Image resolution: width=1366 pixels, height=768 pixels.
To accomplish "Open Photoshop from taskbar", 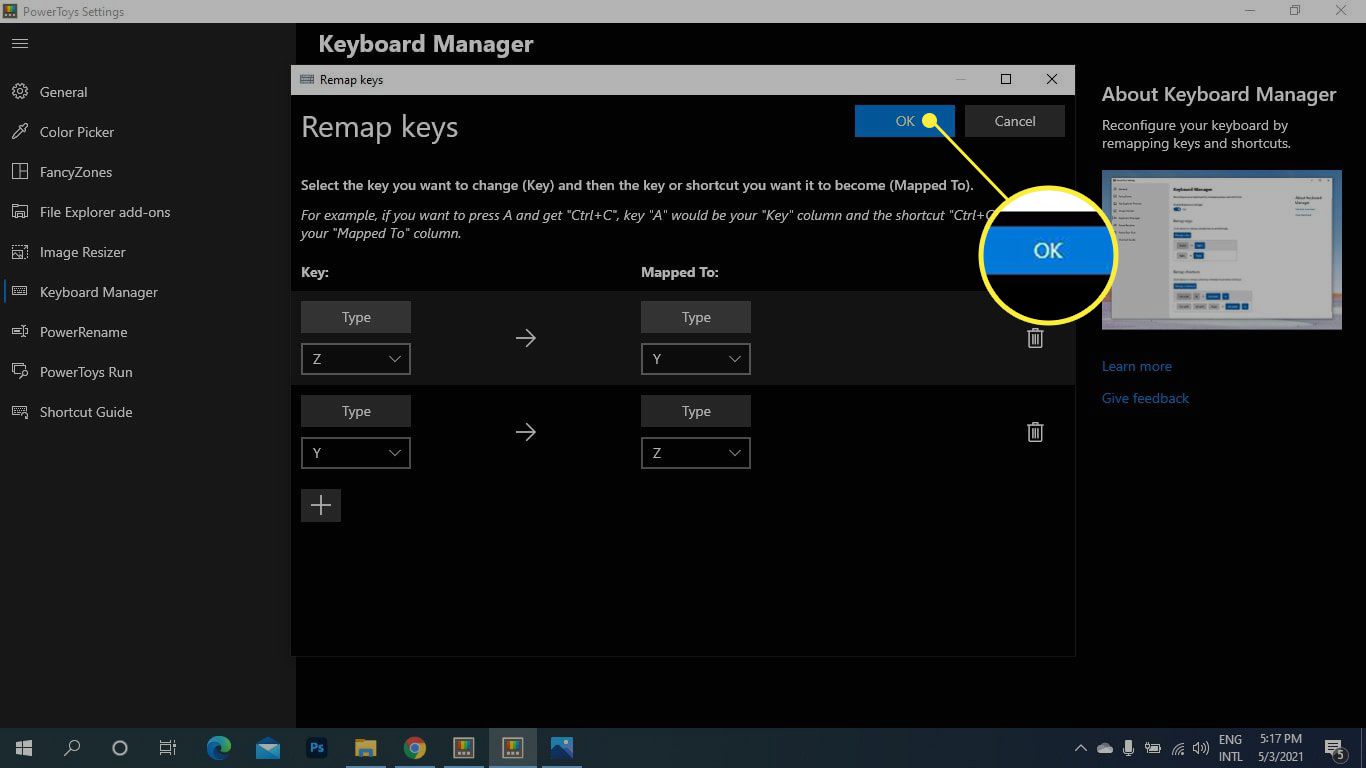I will coord(317,748).
